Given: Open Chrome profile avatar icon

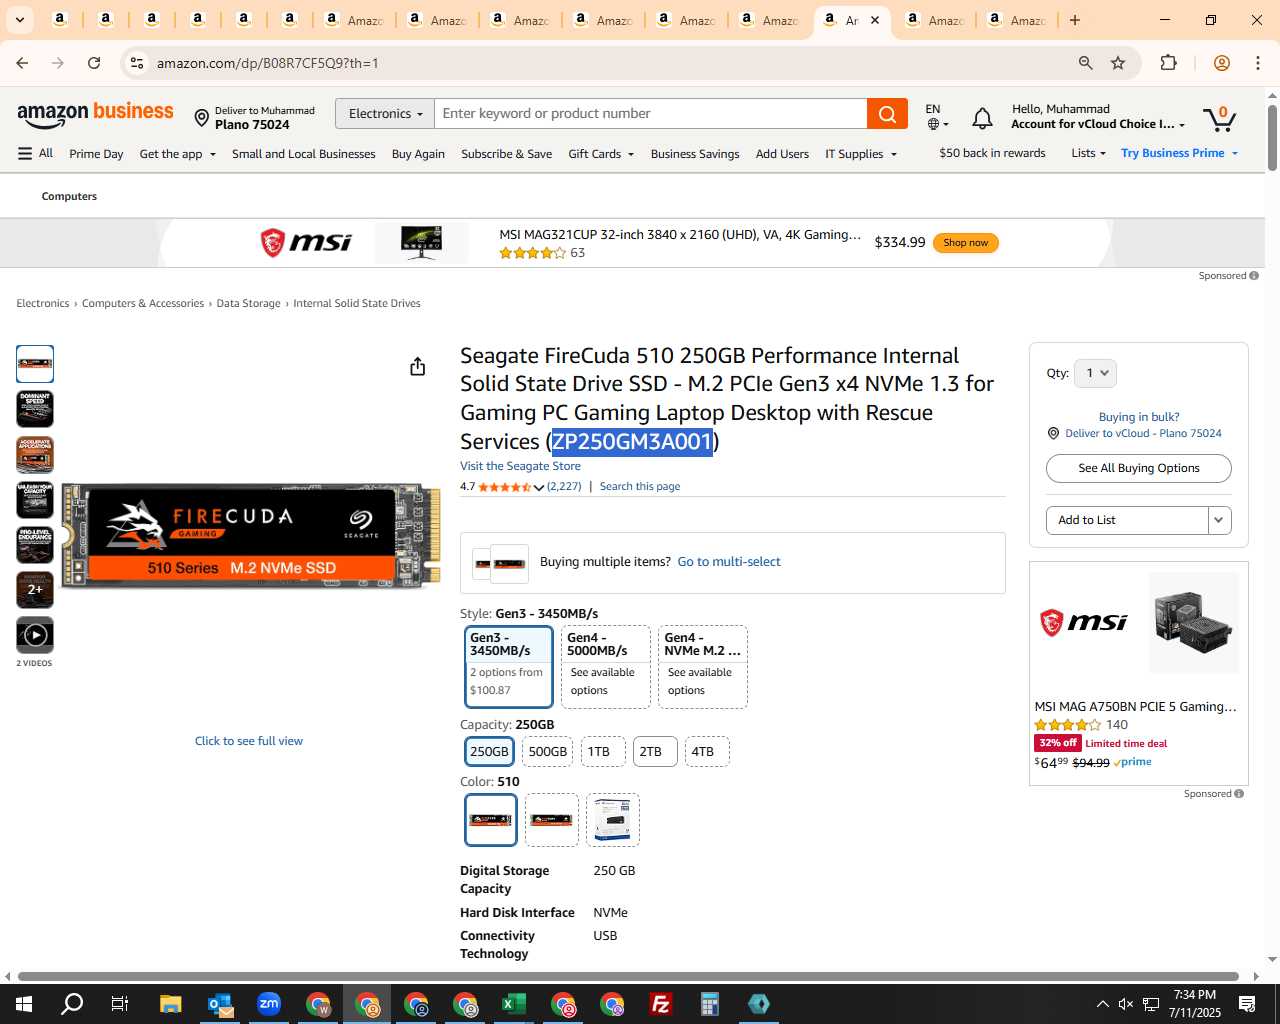Looking at the screenshot, I should [1221, 63].
